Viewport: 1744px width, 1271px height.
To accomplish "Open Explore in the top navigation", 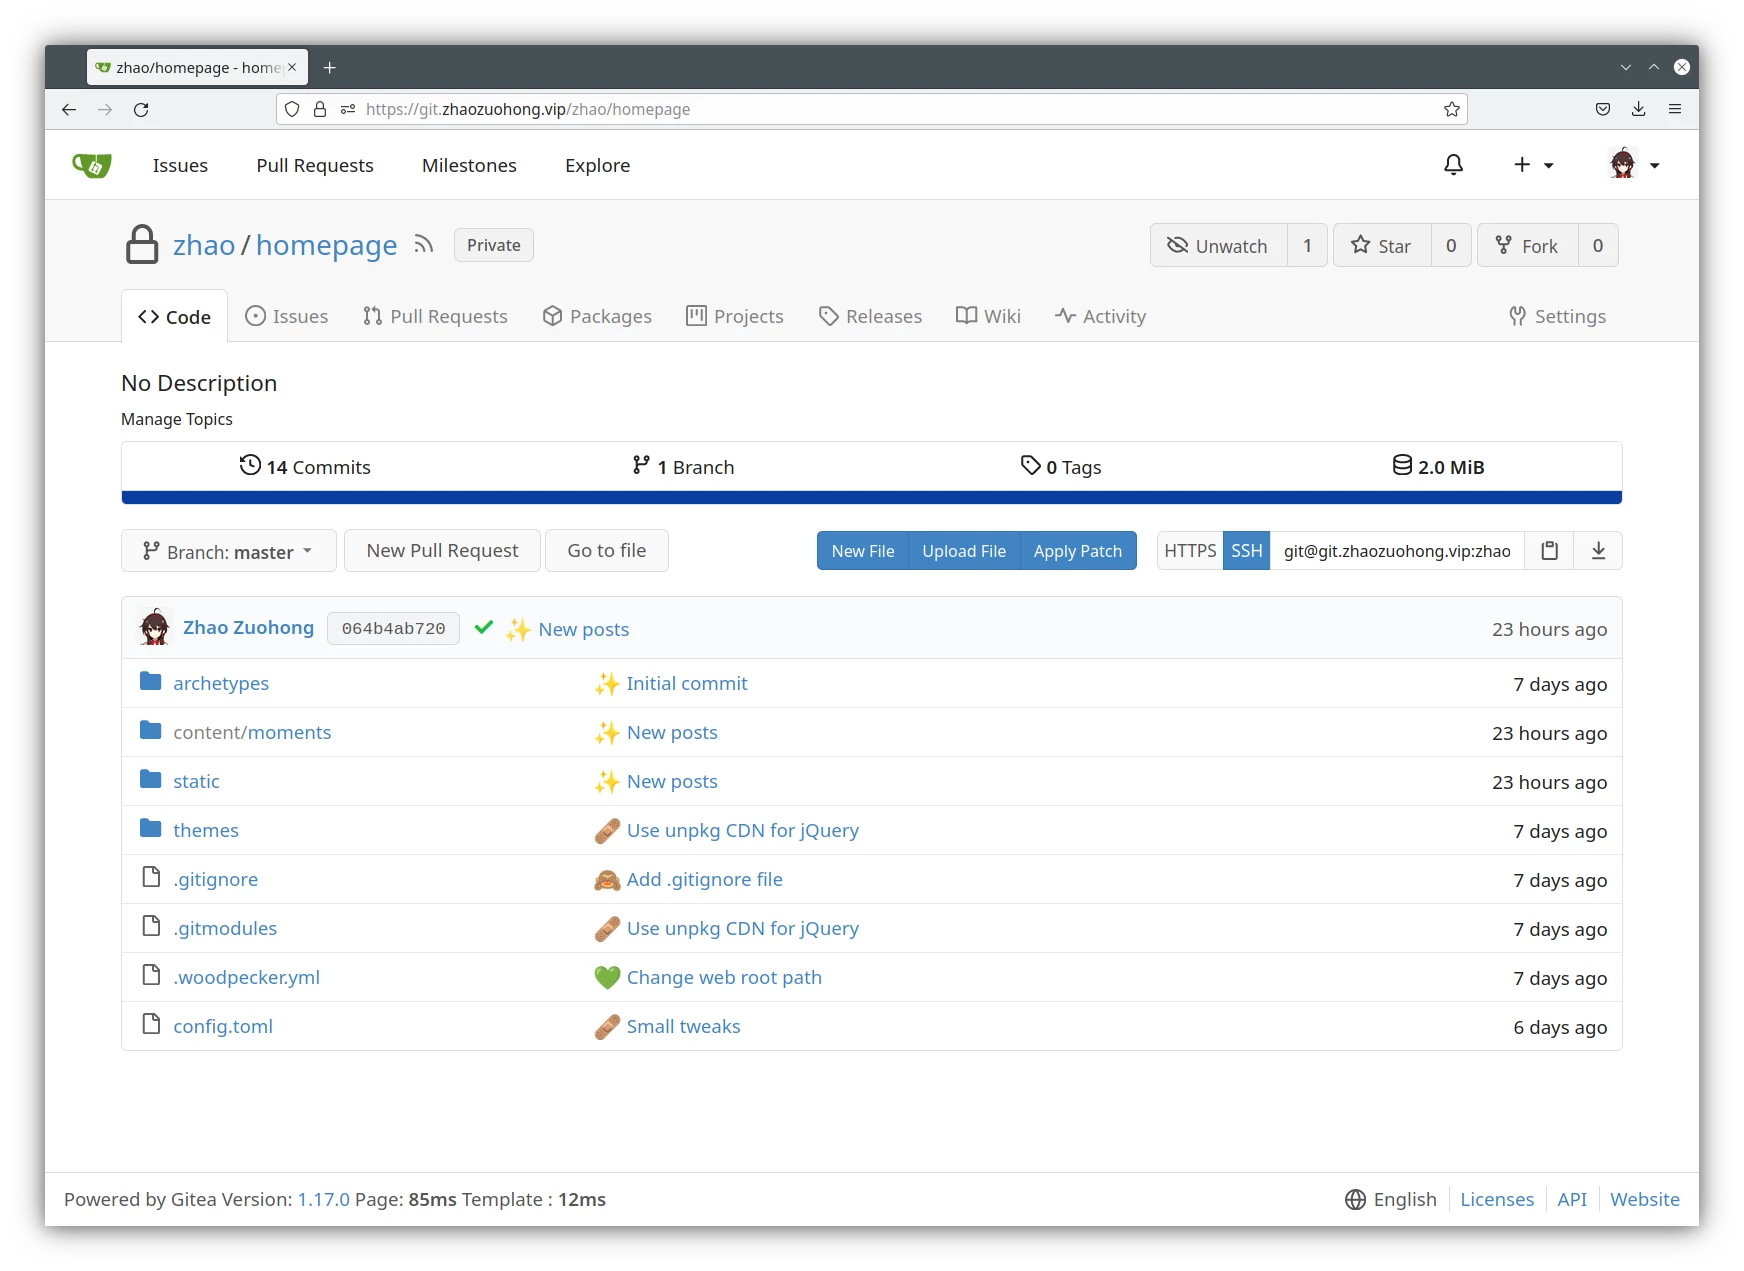I will coord(597,166).
